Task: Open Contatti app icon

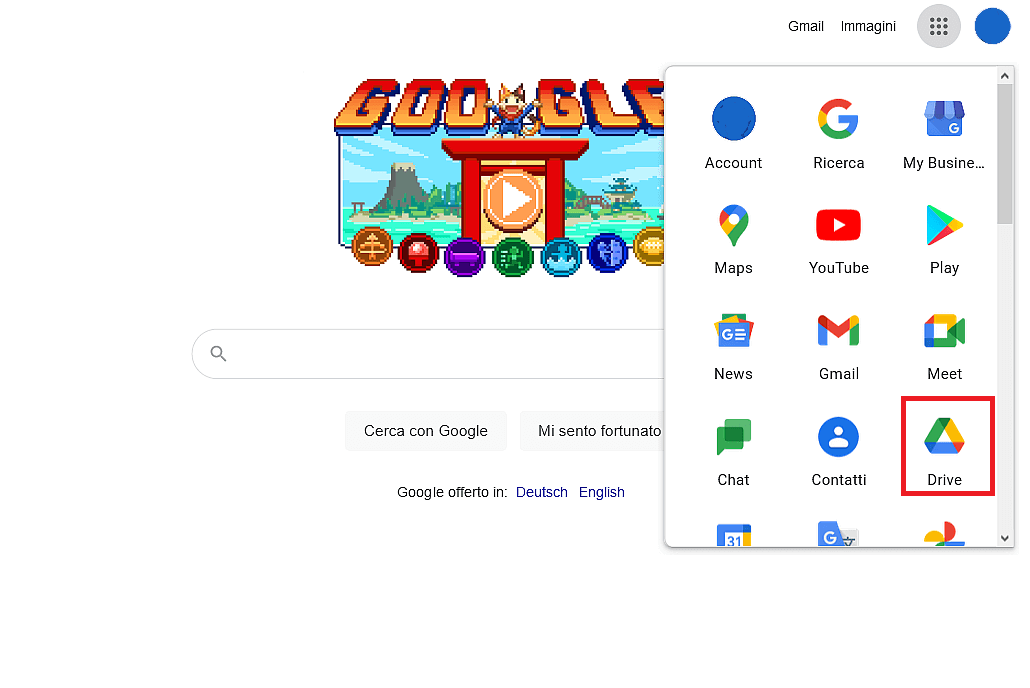Action: (838, 451)
